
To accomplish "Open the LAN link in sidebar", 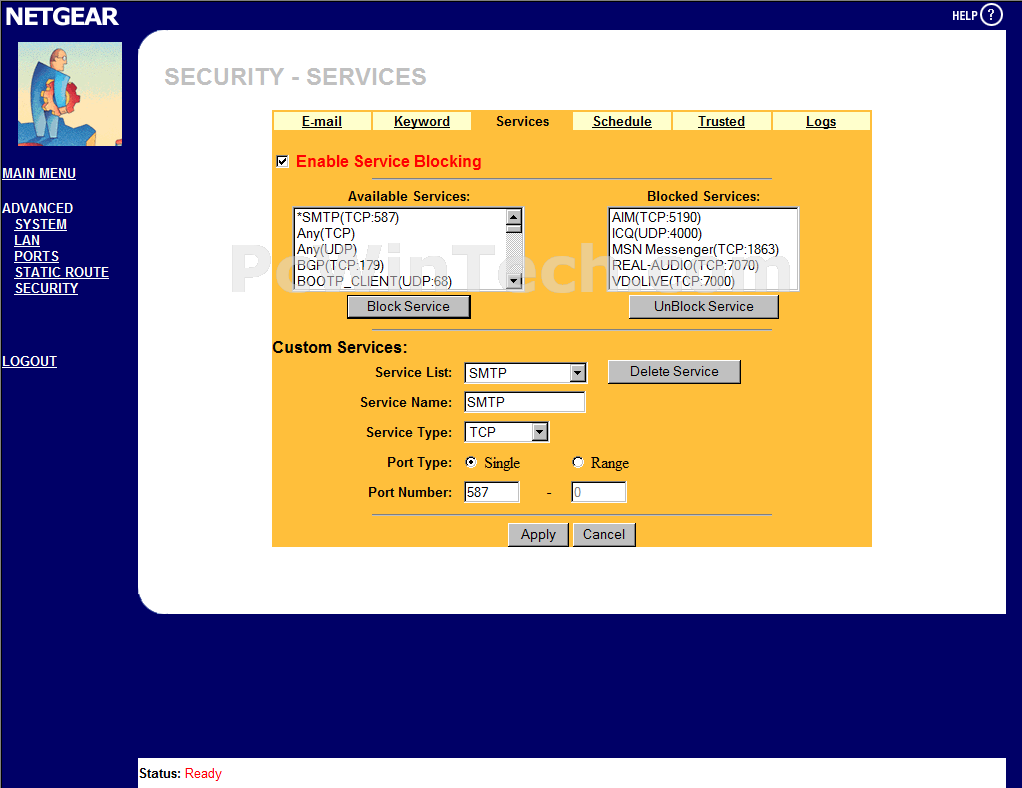I will (x=27, y=241).
